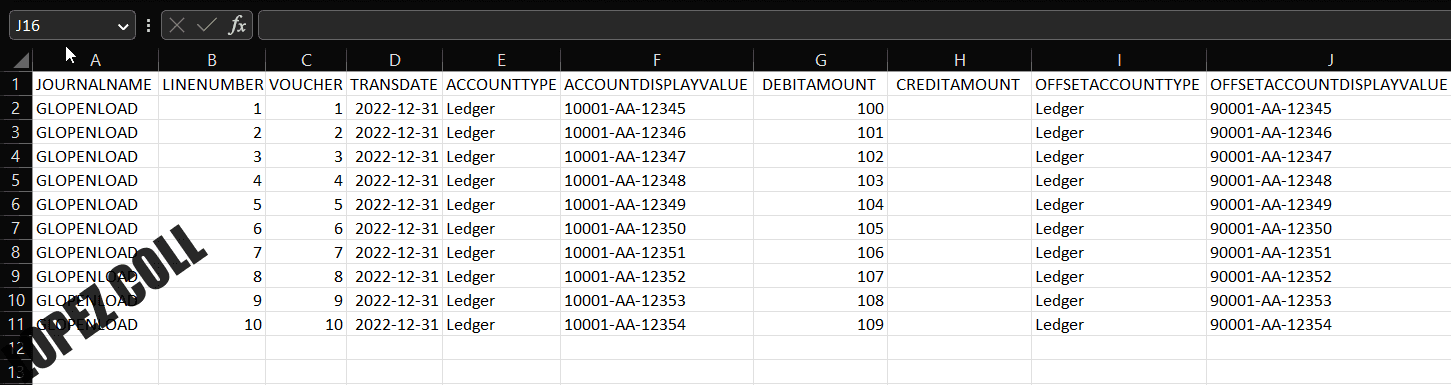Click the formula bar options dots handle
Viewport: 1451px width, 385px height.
tap(148, 26)
